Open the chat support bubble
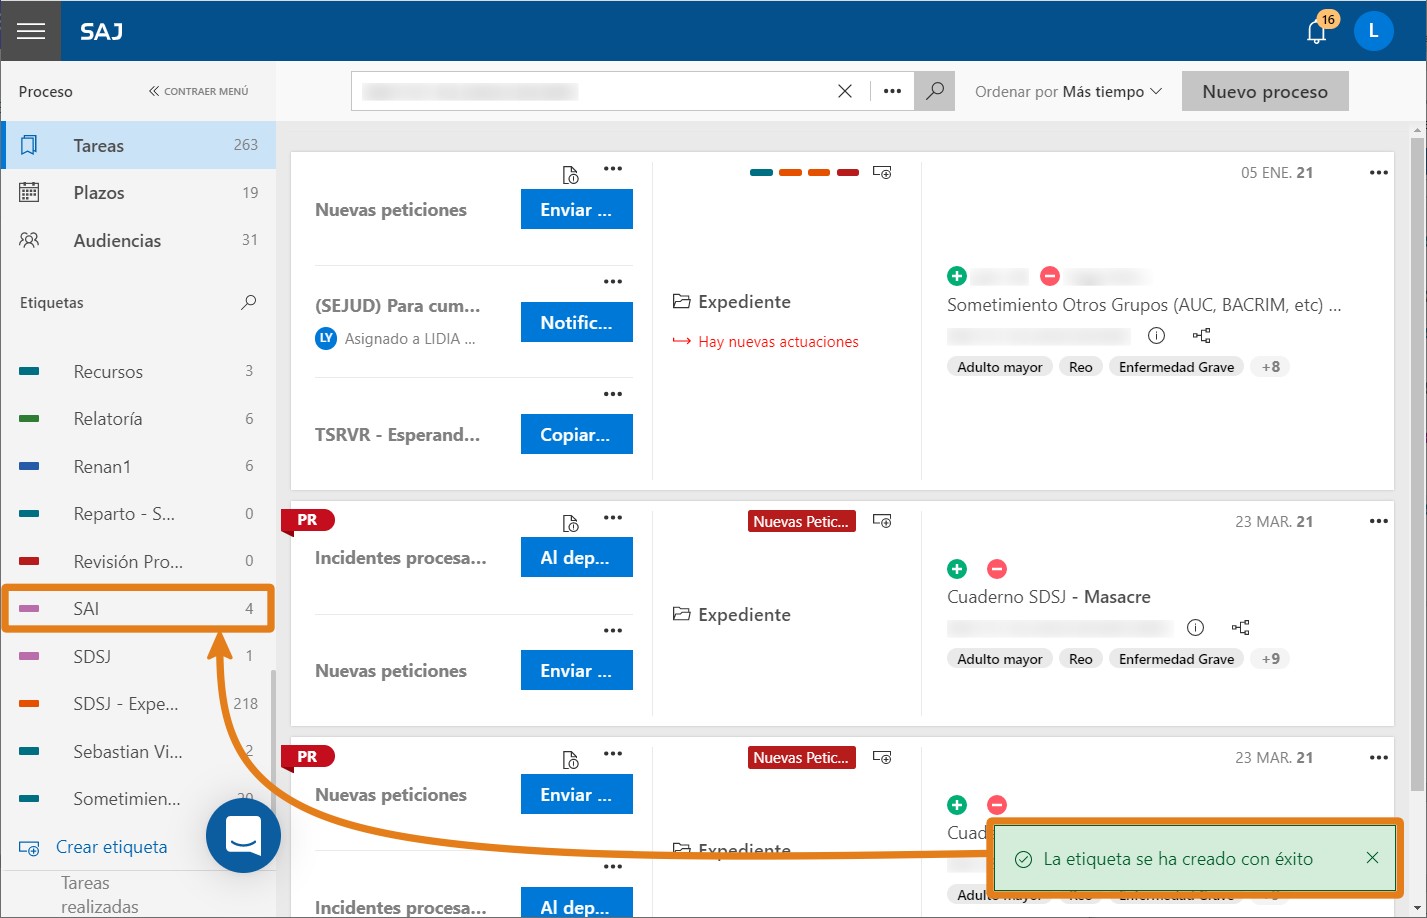The image size is (1427, 918). [x=243, y=835]
